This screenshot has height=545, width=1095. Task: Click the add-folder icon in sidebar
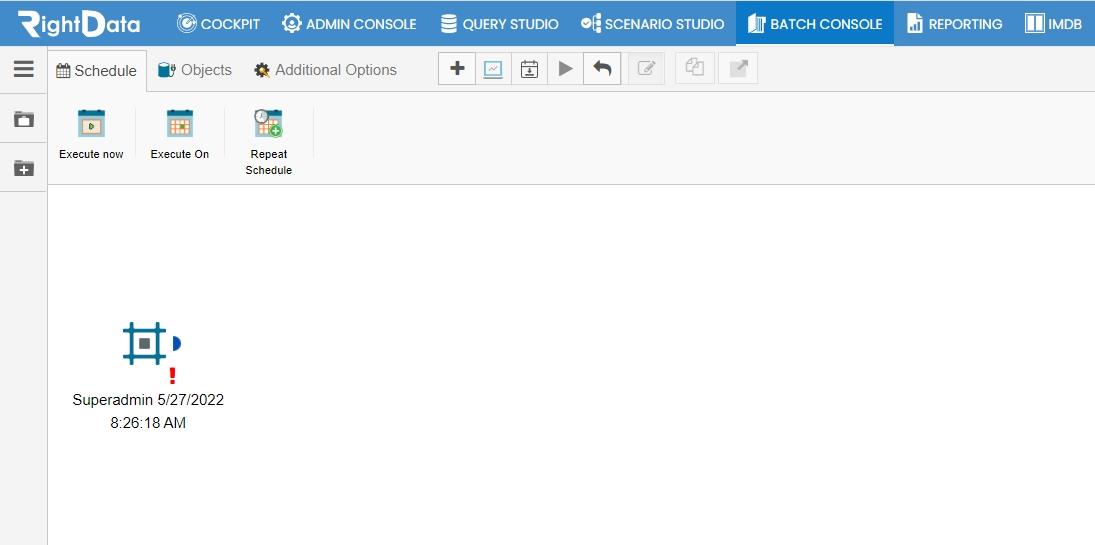24,168
